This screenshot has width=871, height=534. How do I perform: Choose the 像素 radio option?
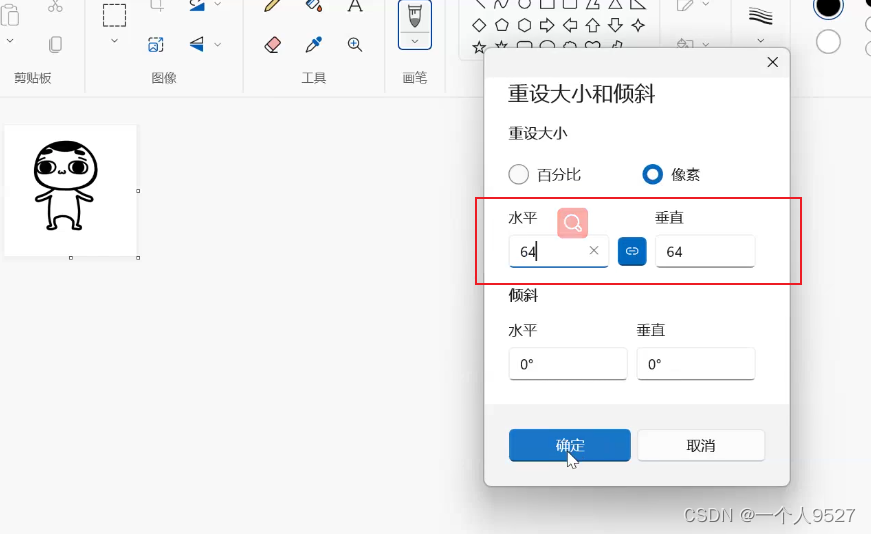tap(653, 174)
